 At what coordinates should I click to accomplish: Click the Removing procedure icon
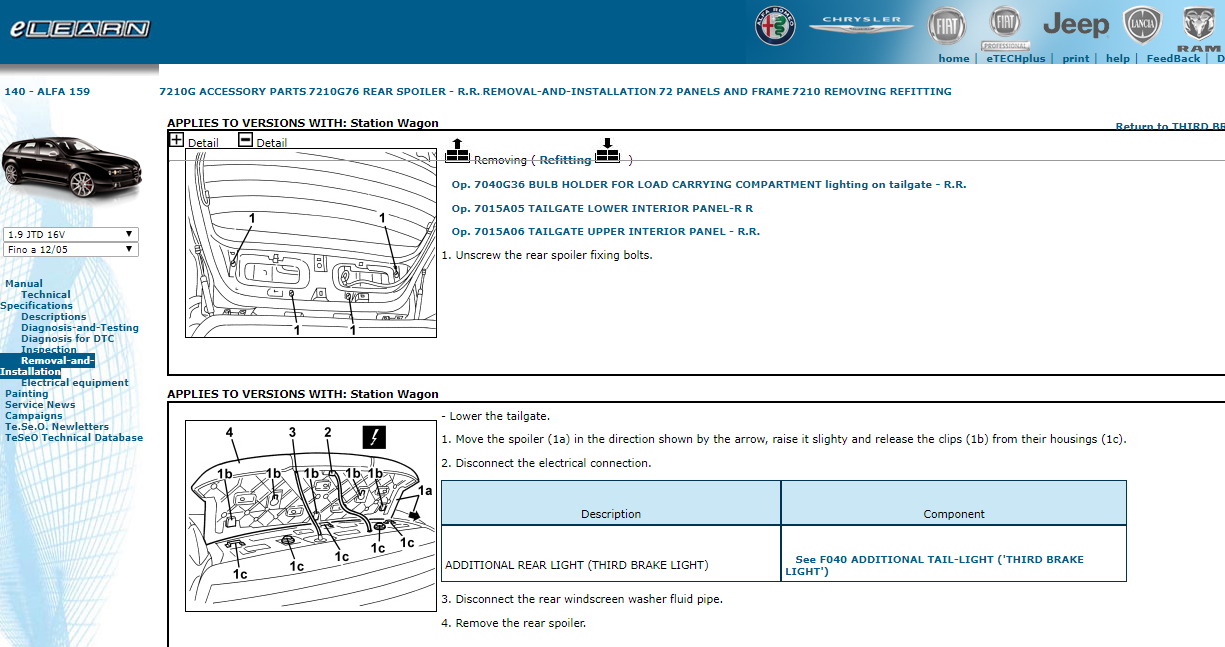point(457,151)
